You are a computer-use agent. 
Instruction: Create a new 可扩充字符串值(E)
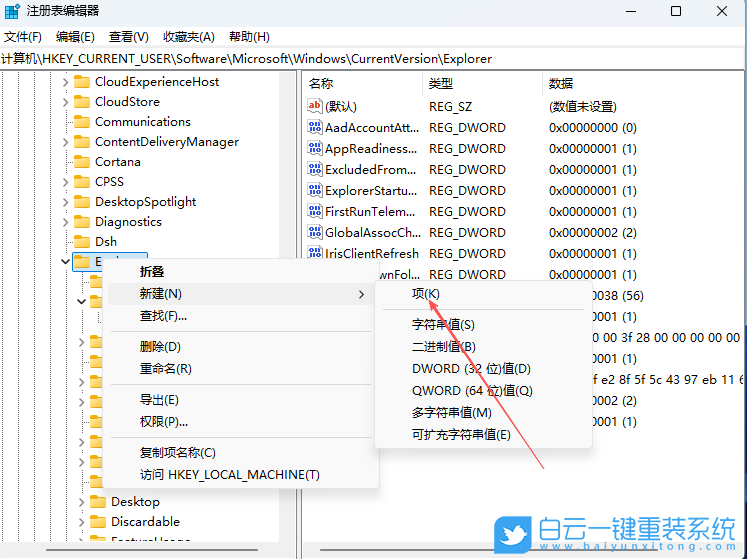pyautogui.click(x=484, y=435)
